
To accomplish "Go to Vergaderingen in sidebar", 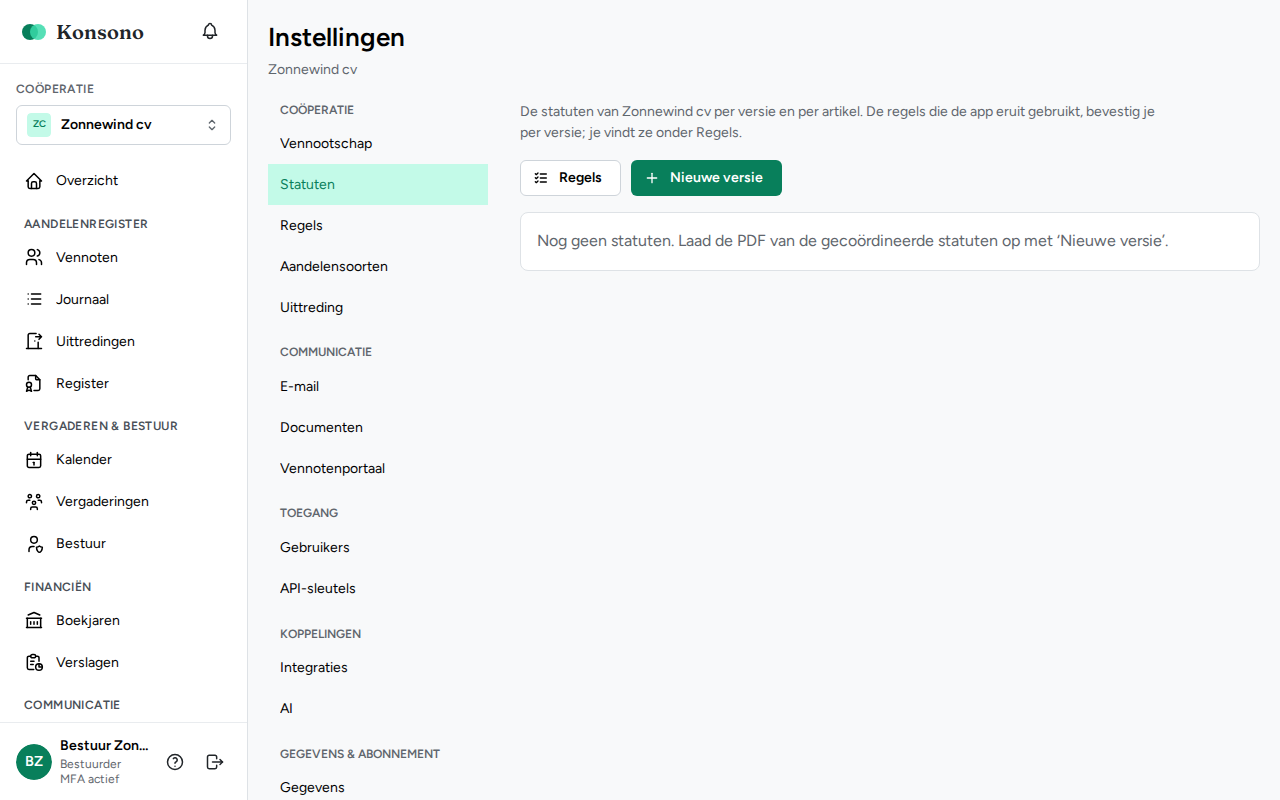I will (x=123, y=502).
